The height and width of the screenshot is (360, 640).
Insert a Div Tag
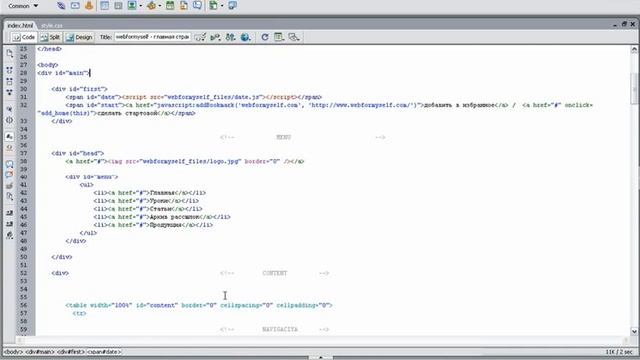click(x=118, y=6)
